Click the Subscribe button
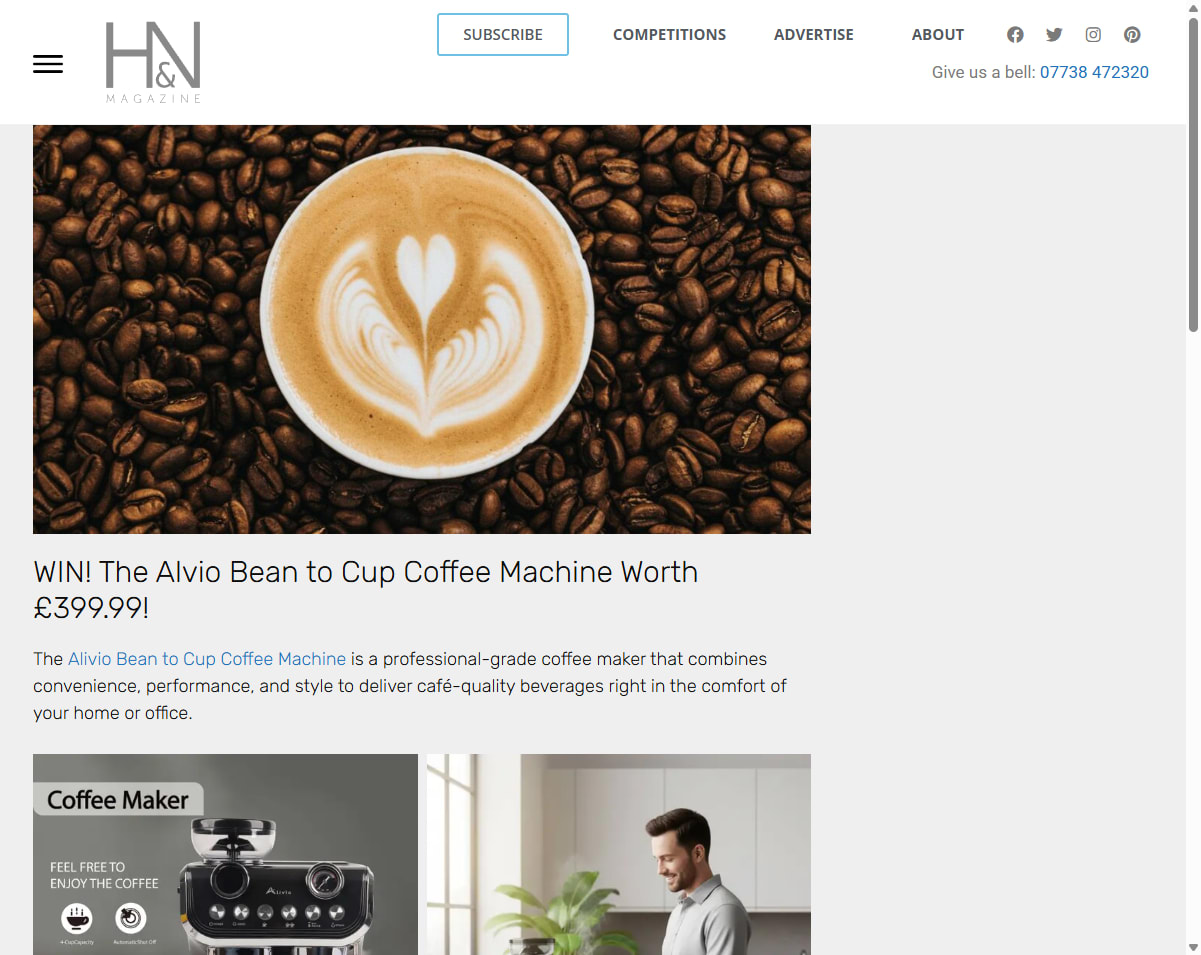This screenshot has height=955, width=1201. click(x=503, y=35)
